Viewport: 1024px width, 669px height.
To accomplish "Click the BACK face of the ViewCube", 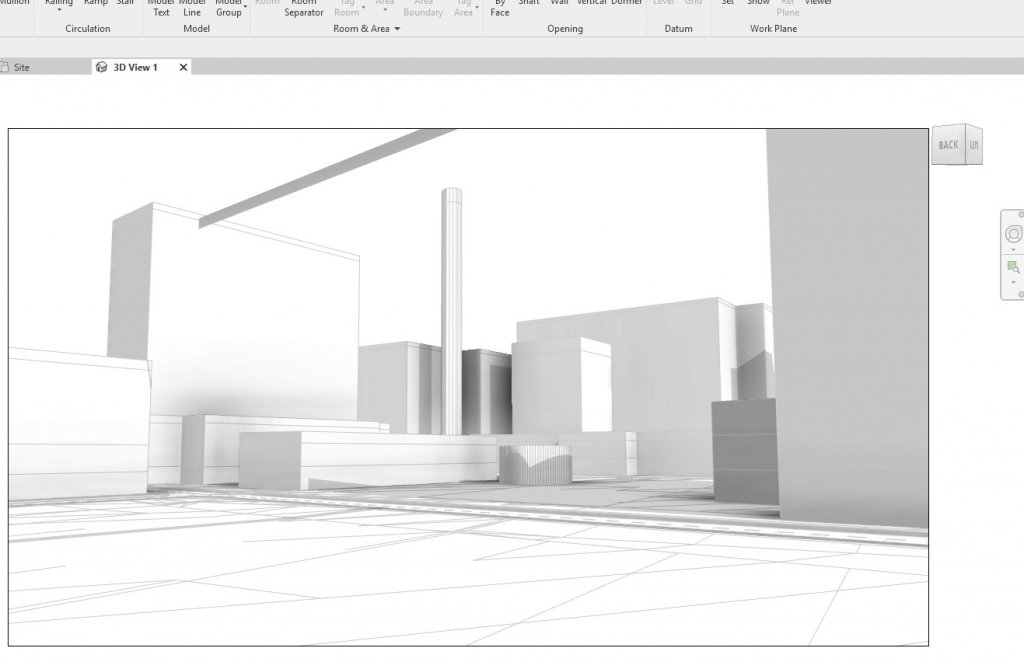I will (x=946, y=145).
